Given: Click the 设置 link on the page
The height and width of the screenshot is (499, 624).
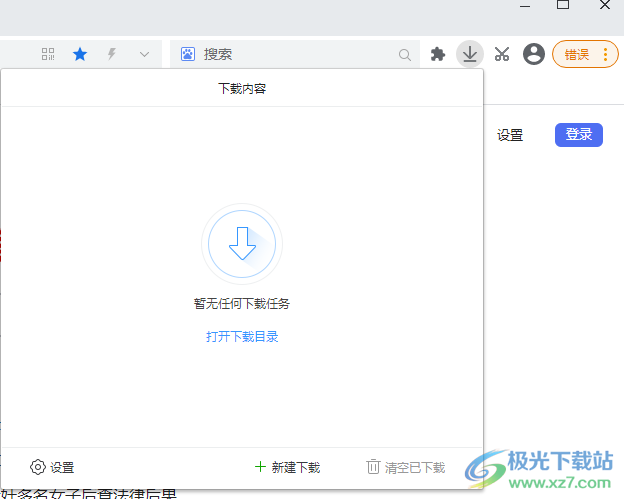Looking at the screenshot, I should pos(510,135).
